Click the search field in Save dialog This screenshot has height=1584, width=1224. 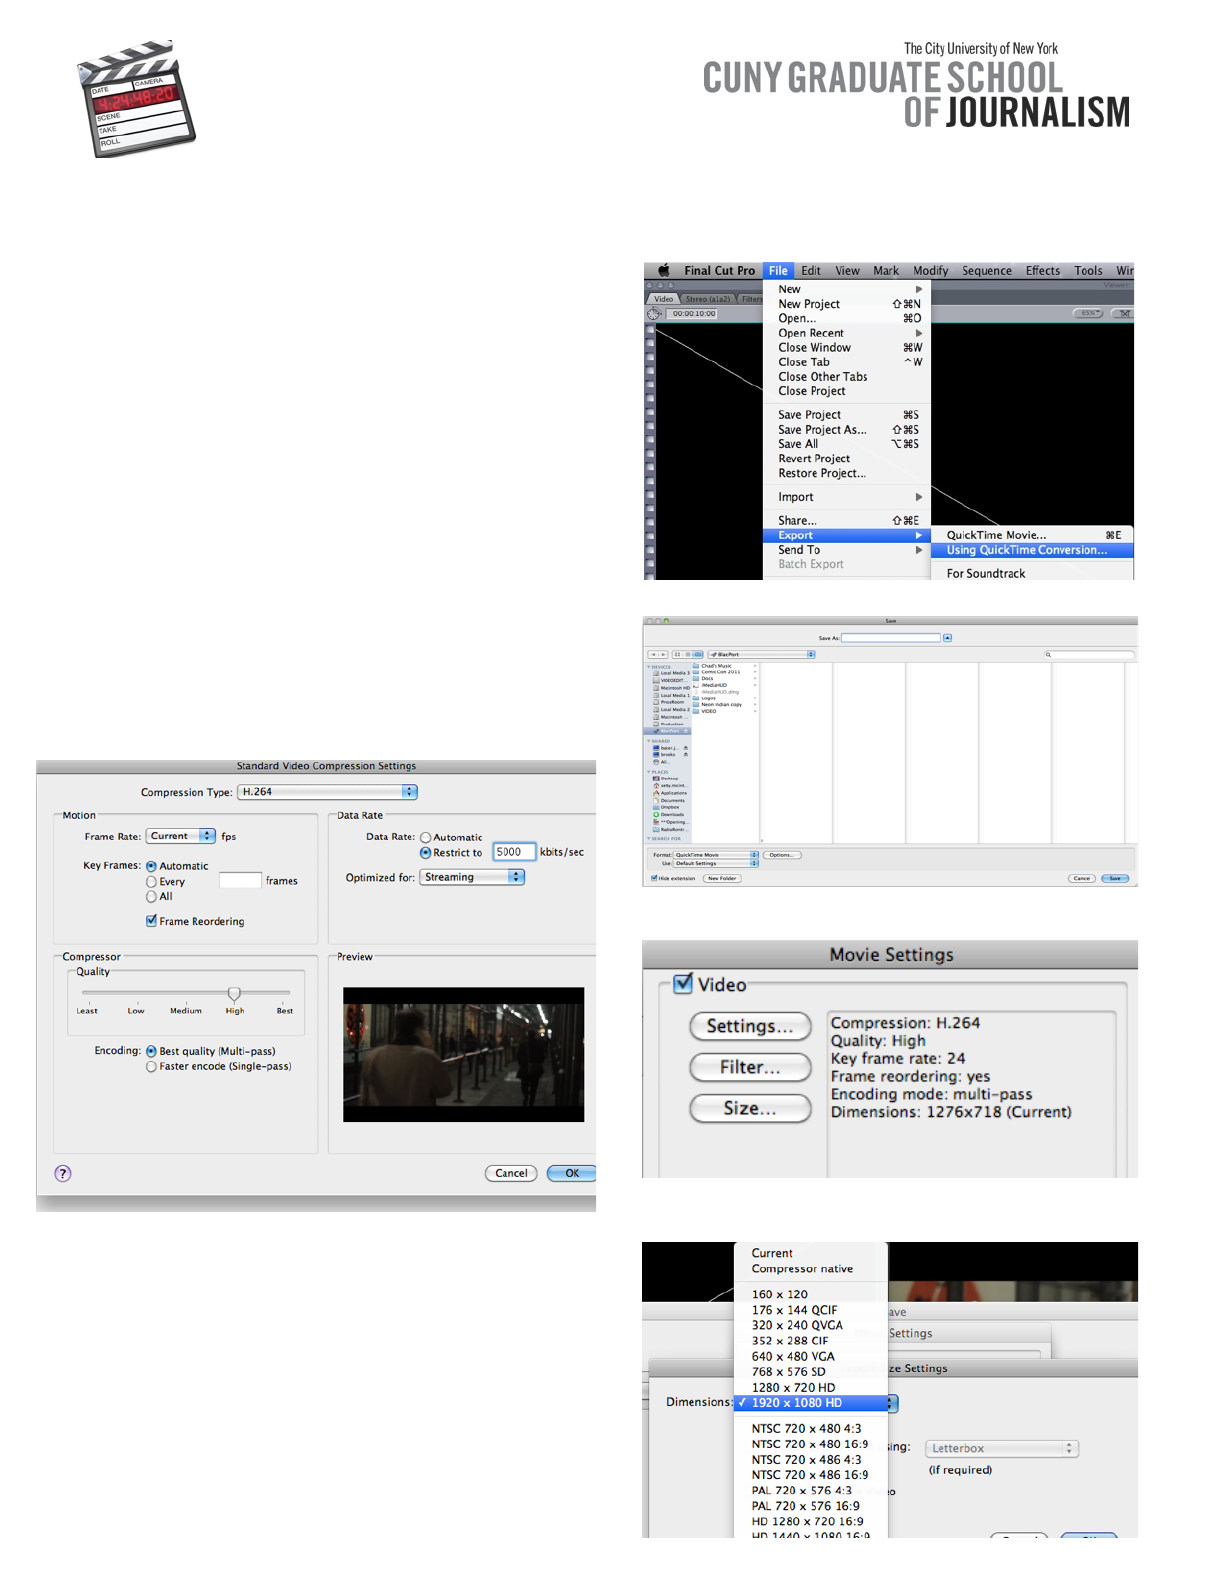pos(1089,655)
